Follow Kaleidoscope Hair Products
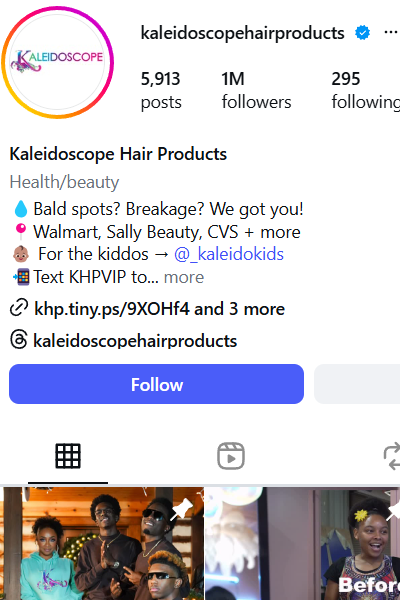The height and width of the screenshot is (600, 400). coord(157,384)
